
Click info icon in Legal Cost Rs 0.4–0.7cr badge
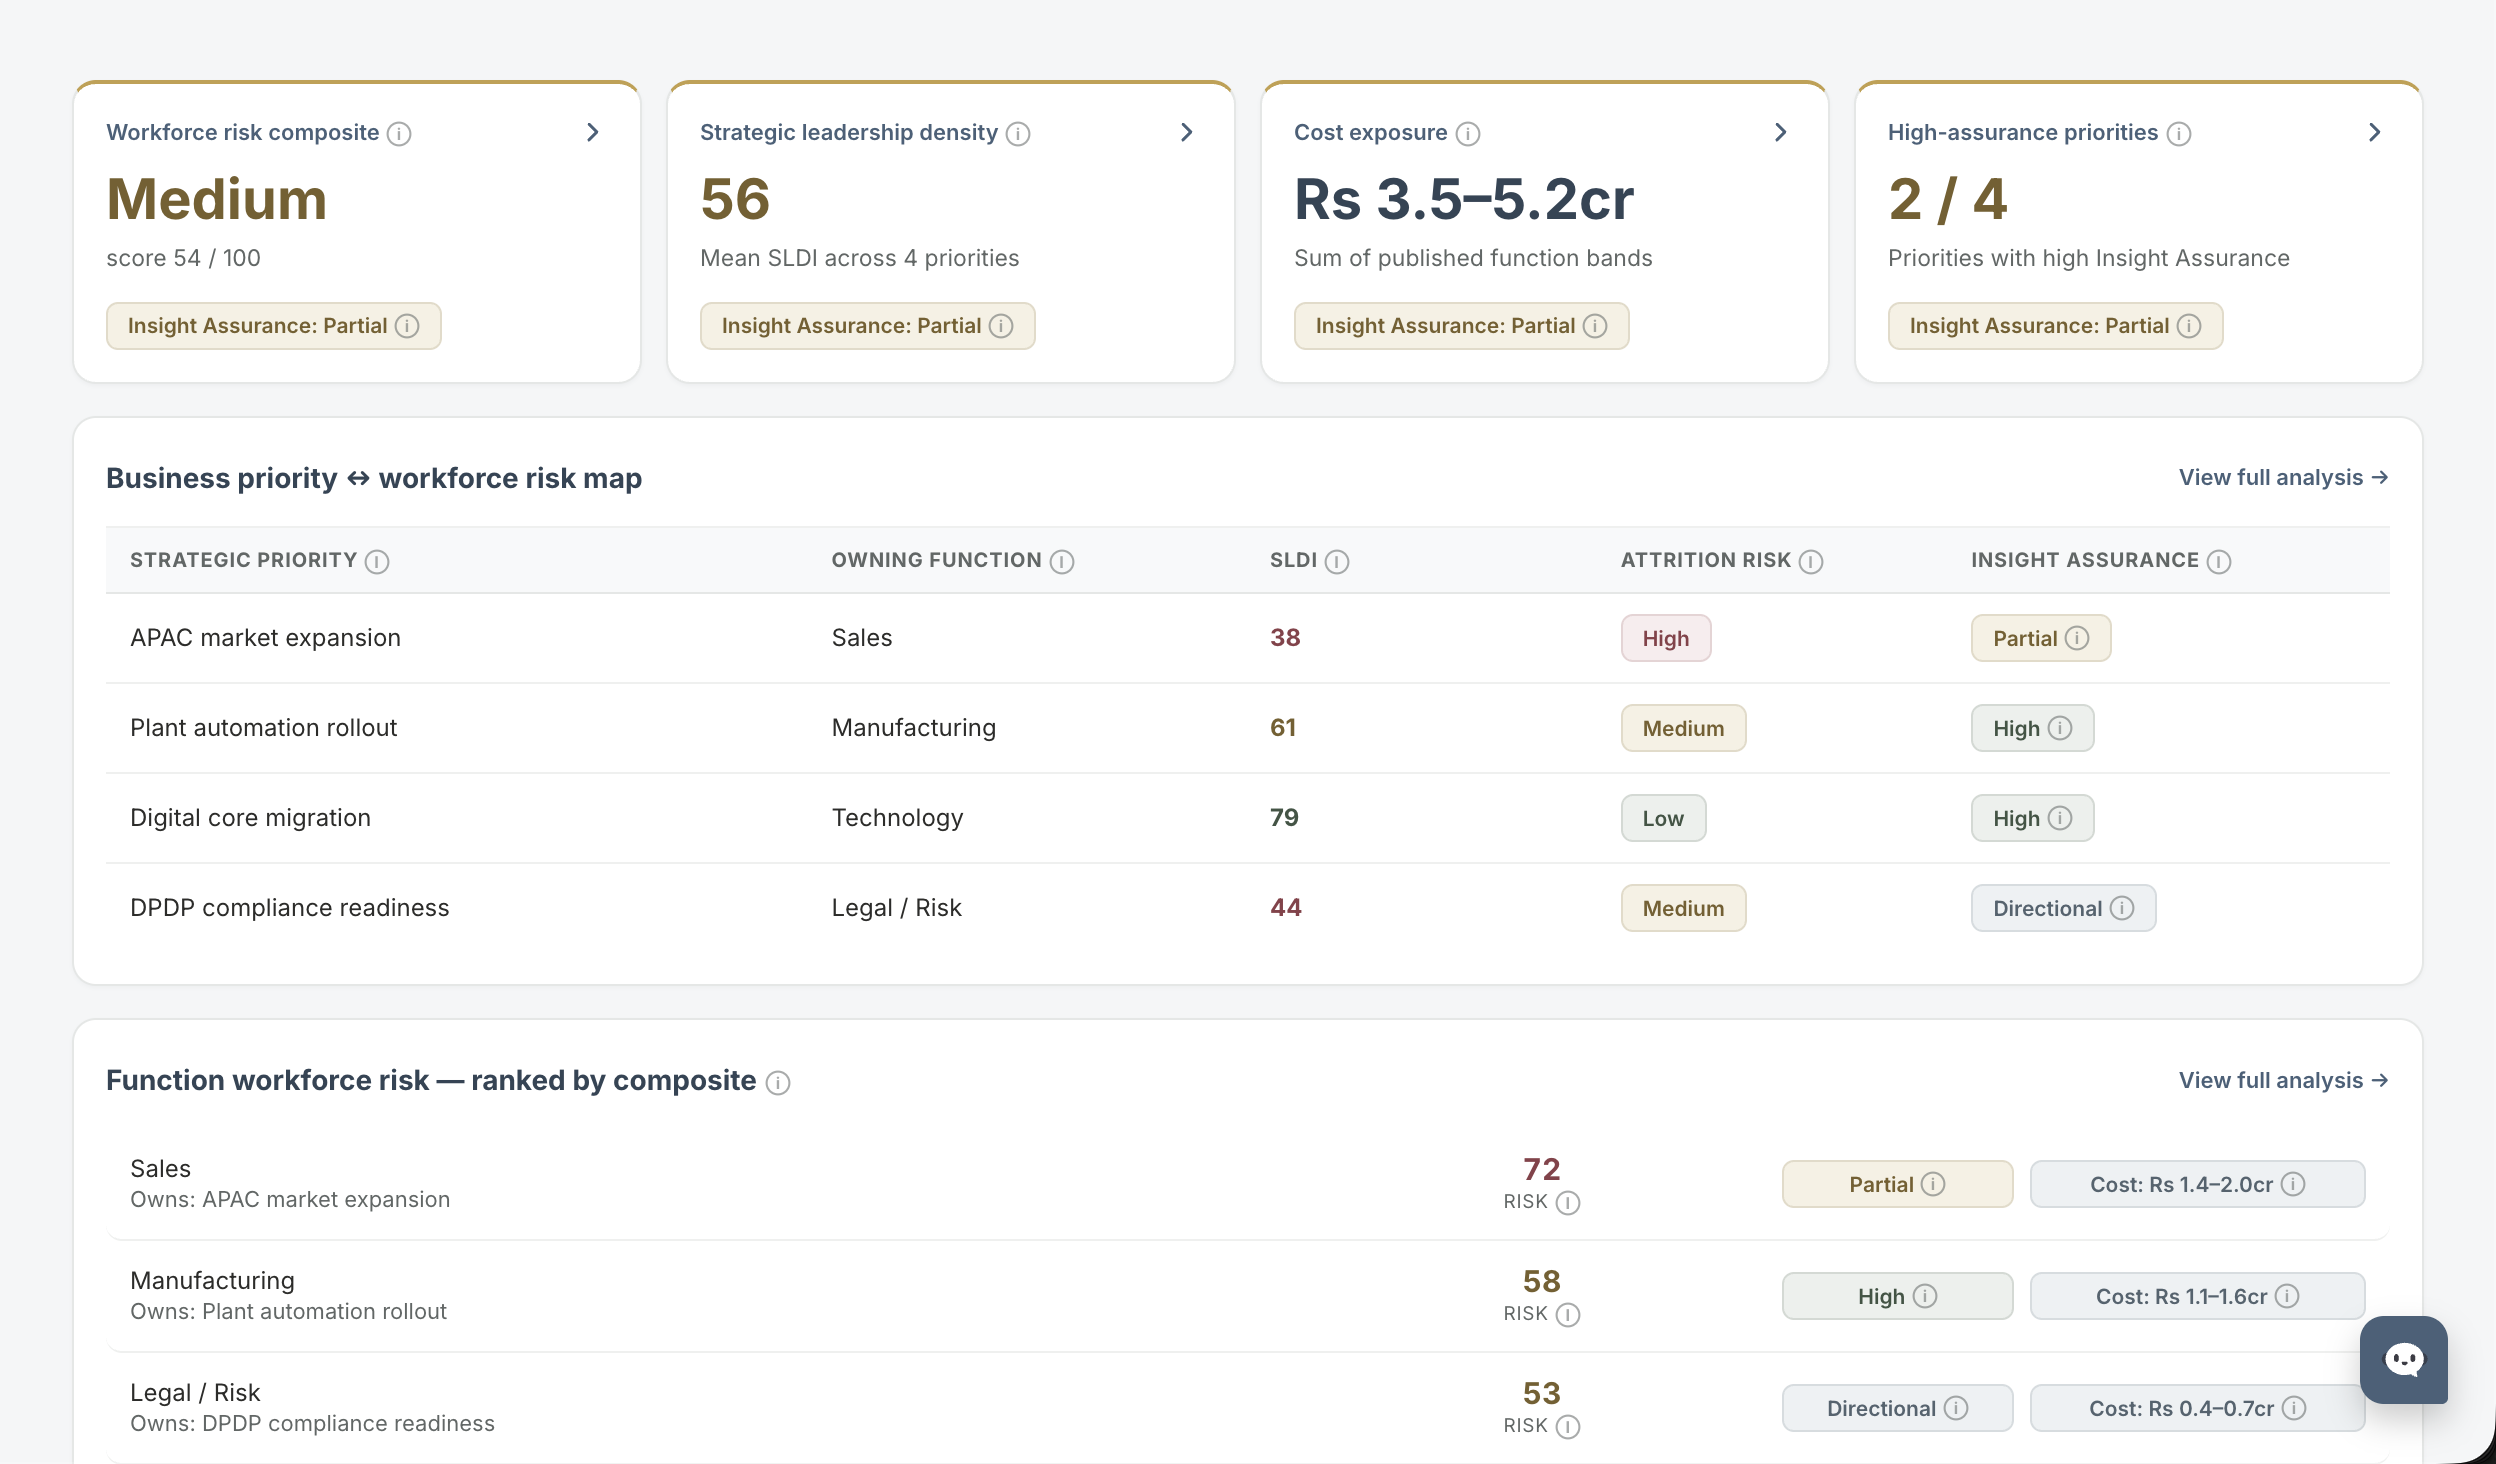[x=2294, y=1408]
